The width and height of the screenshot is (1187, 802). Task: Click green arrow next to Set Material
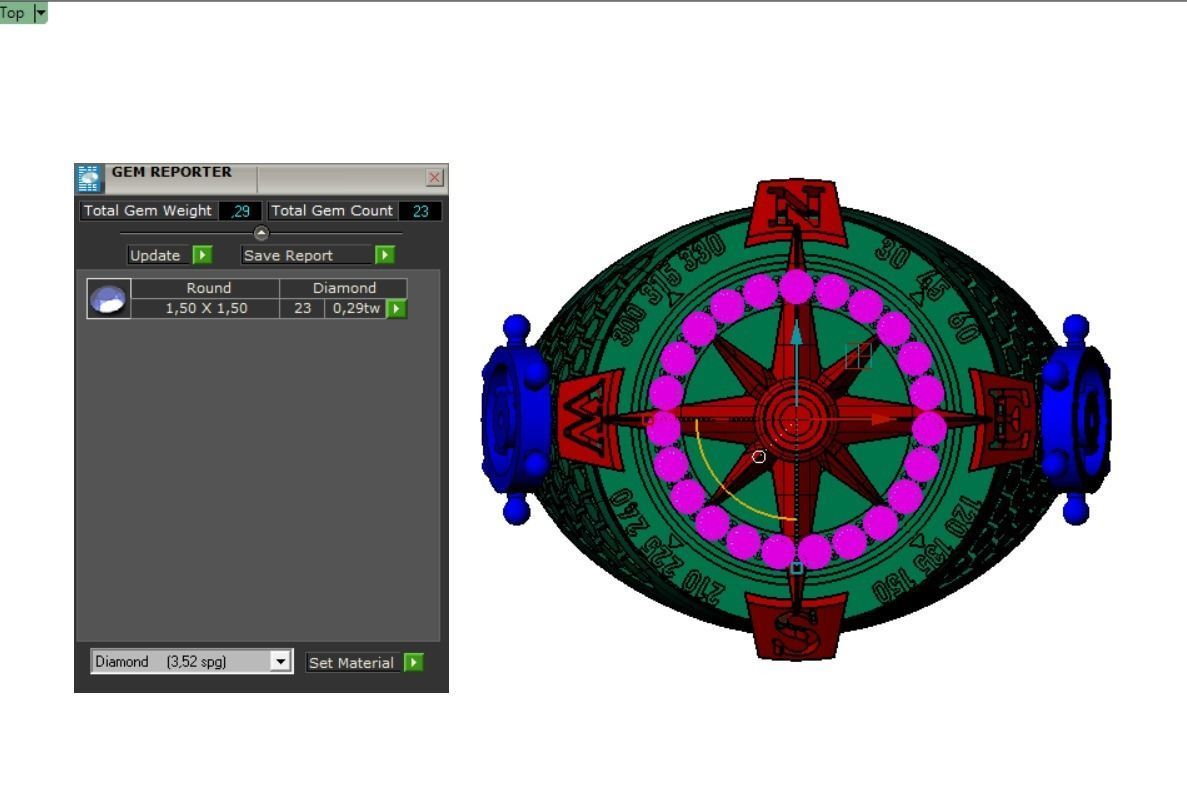coord(413,663)
